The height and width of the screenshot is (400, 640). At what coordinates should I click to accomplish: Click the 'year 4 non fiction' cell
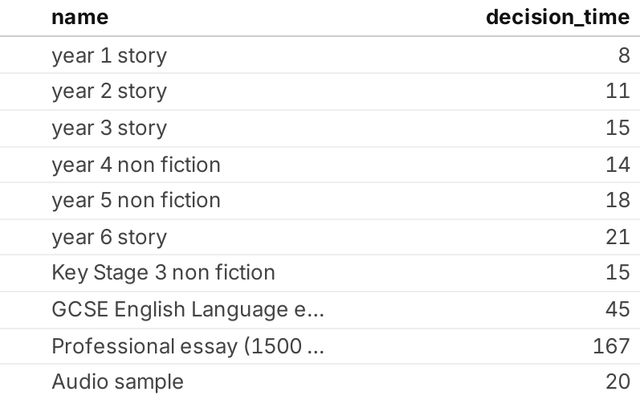[x=136, y=164]
